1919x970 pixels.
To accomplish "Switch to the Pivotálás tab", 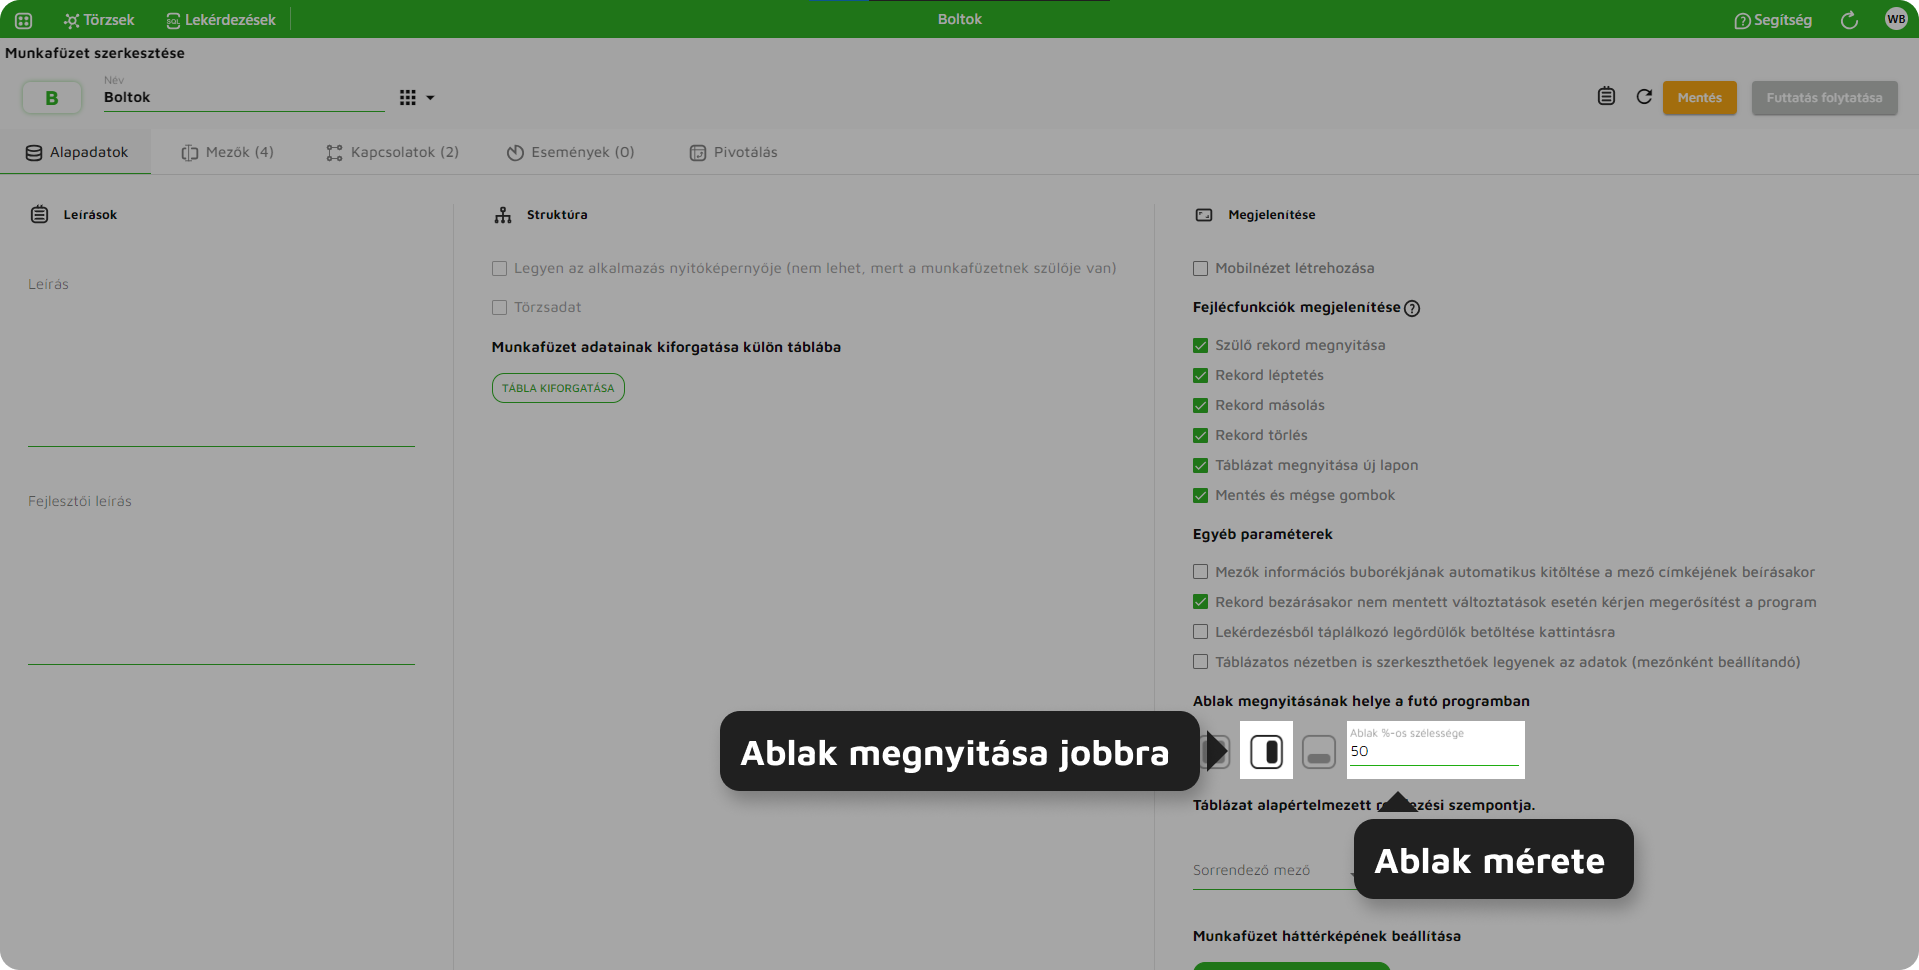I will [733, 152].
